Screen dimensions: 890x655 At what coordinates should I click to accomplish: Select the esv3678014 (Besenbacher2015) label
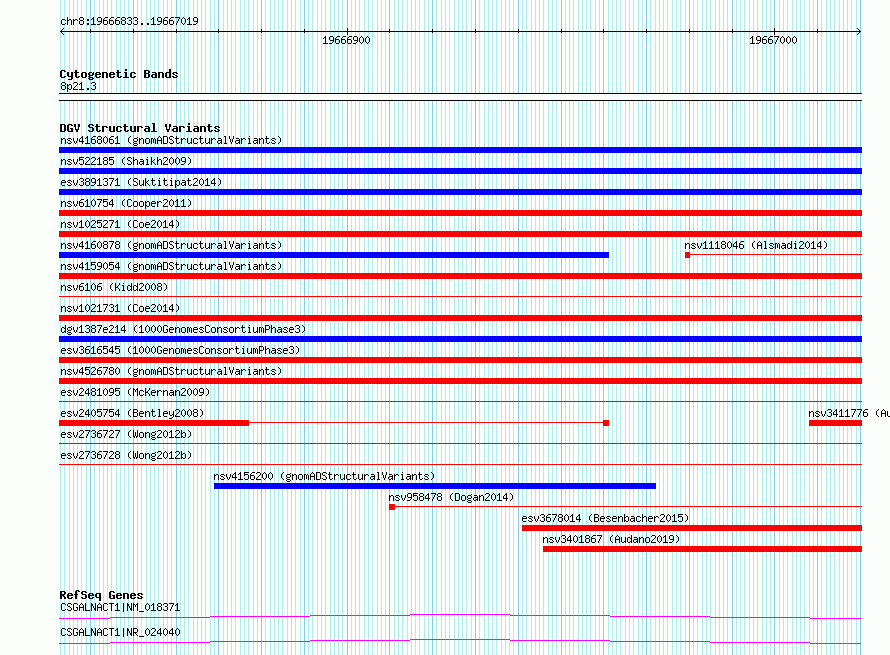[x=605, y=518]
